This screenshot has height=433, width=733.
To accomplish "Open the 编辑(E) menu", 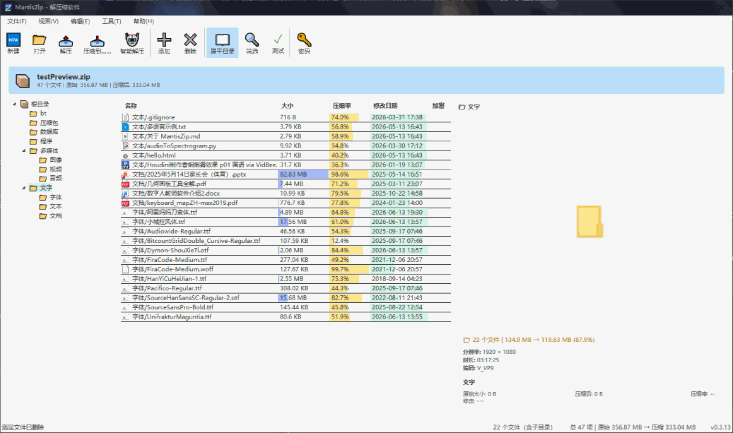I will pyautogui.click(x=80, y=21).
